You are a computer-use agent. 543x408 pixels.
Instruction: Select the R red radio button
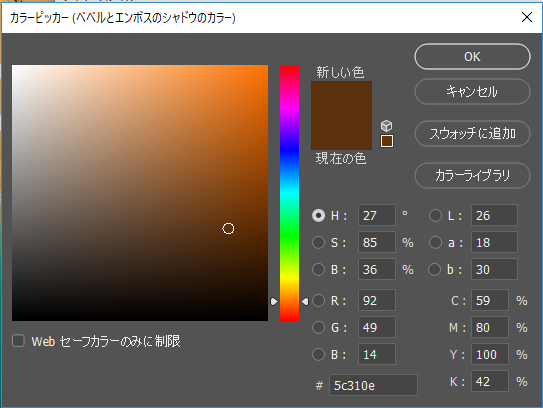pyautogui.click(x=318, y=300)
